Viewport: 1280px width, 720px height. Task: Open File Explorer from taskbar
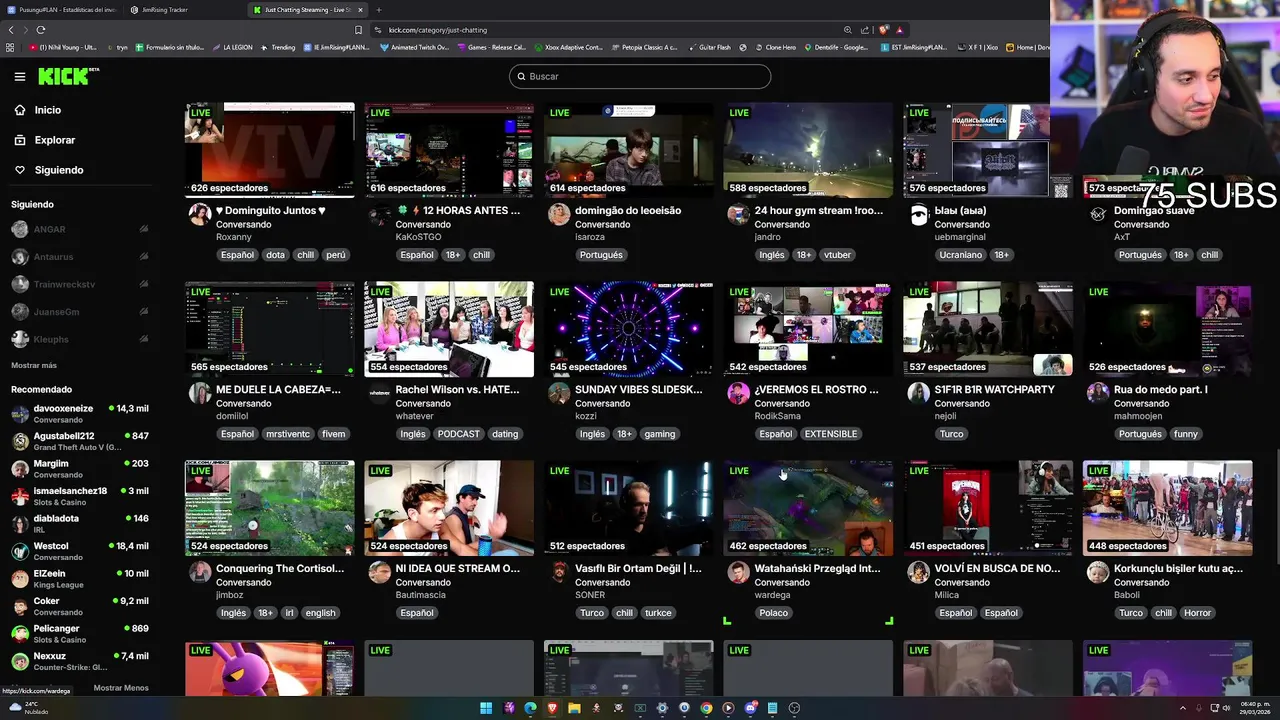coord(574,708)
